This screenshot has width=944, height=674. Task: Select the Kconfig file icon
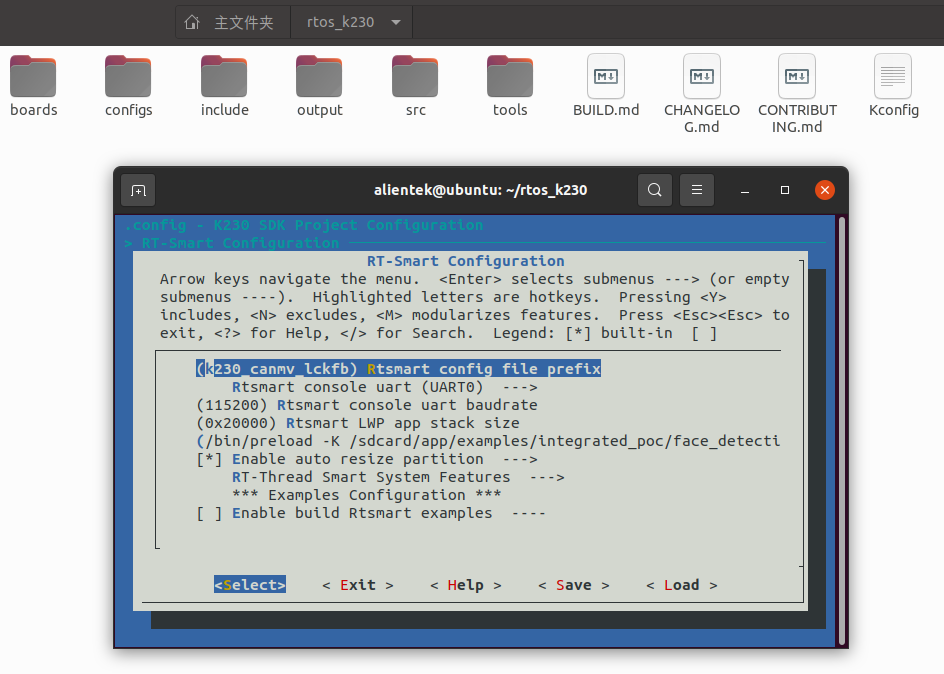click(893, 78)
